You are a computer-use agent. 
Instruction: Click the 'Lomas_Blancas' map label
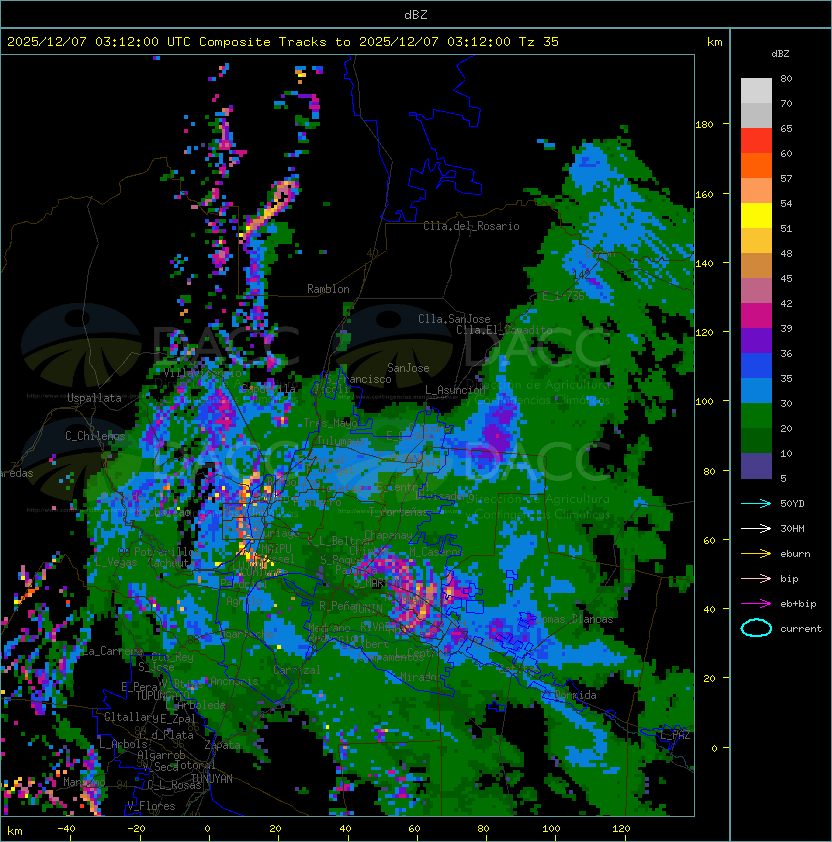point(574,619)
